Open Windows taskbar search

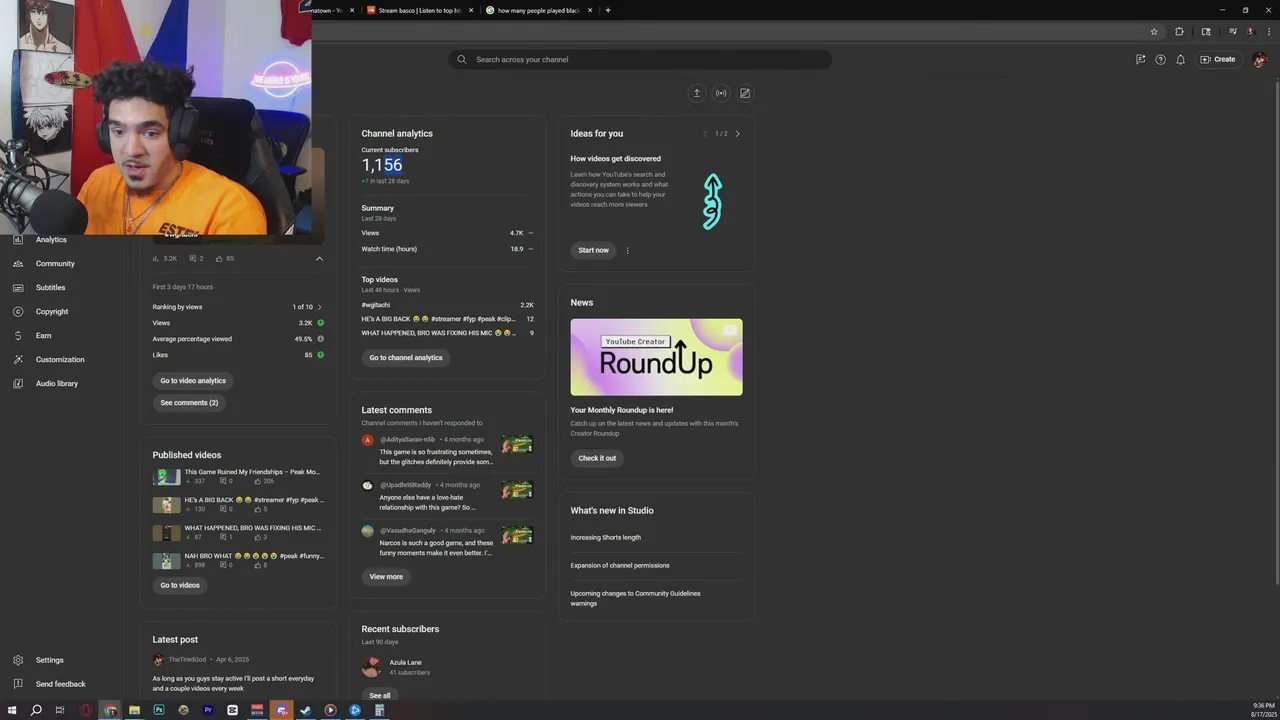click(36, 710)
